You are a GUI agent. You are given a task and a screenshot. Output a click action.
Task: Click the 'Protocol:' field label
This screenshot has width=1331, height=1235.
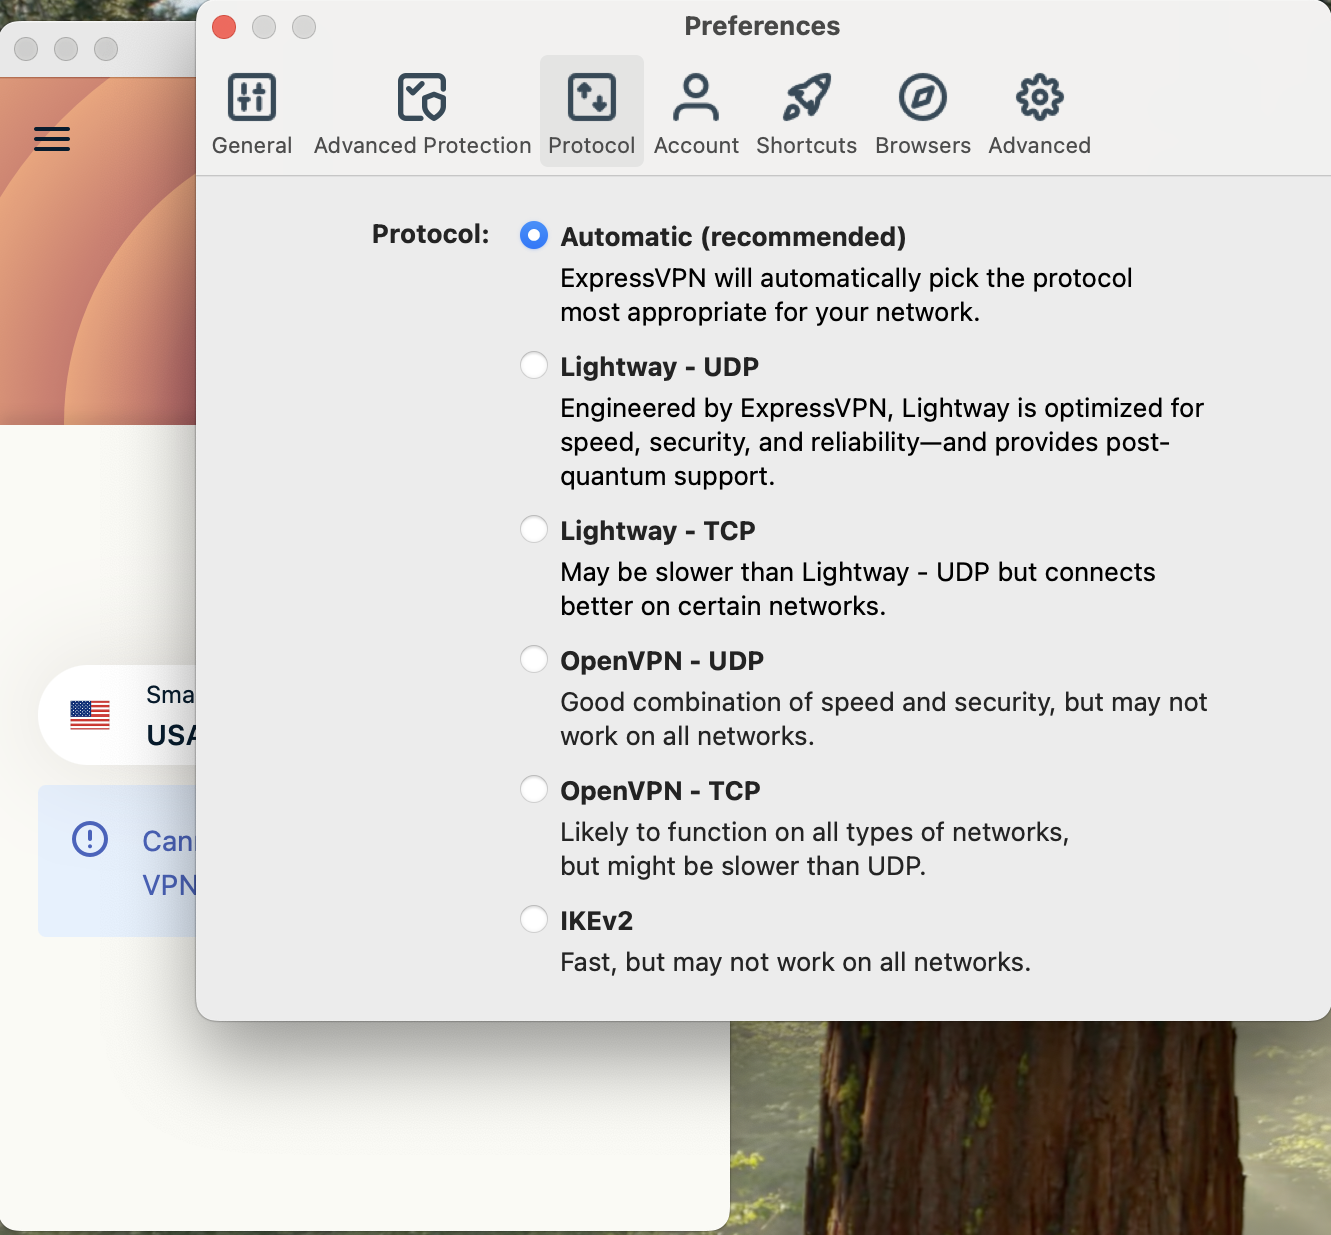click(x=431, y=234)
